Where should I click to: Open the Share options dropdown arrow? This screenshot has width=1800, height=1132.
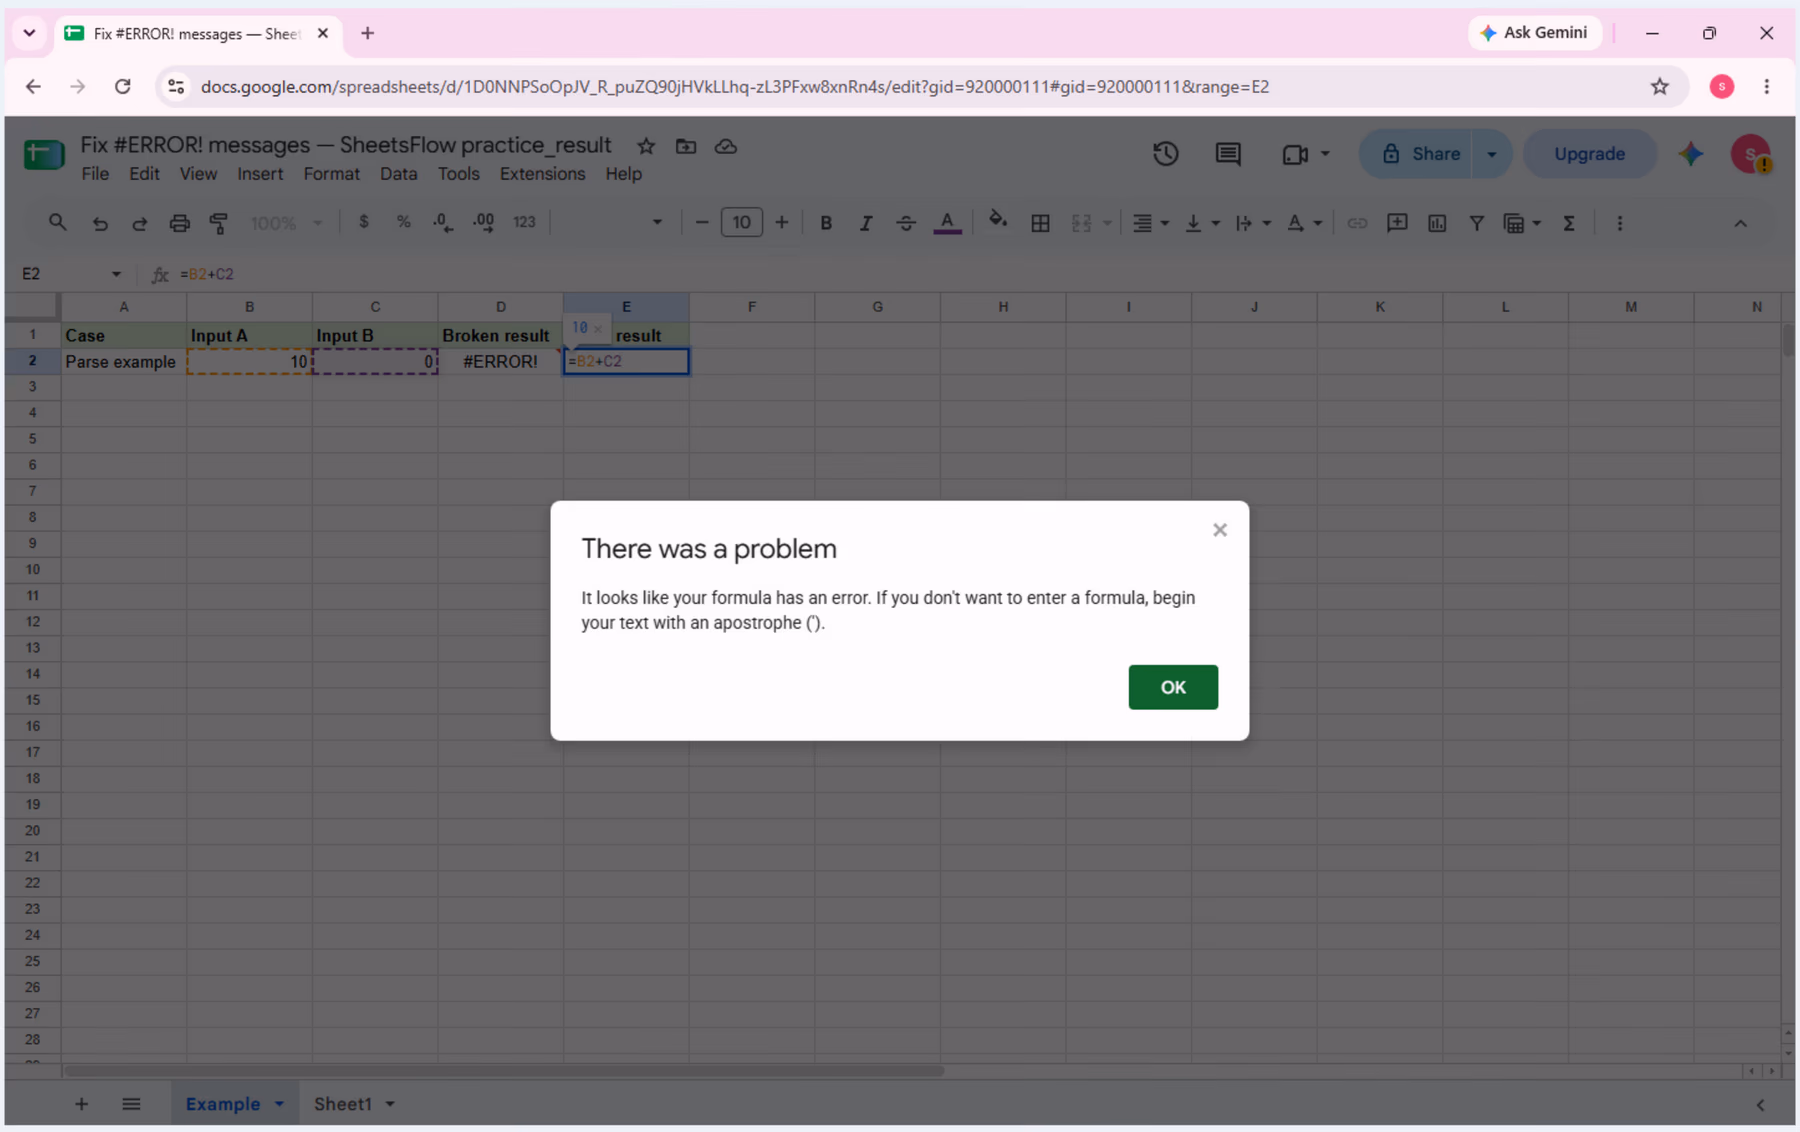click(x=1491, y=154)
